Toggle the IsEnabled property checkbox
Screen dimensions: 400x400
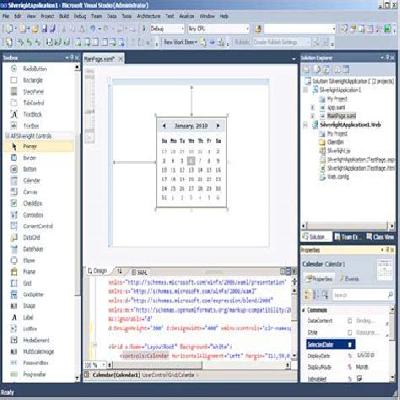coord(359,379)
